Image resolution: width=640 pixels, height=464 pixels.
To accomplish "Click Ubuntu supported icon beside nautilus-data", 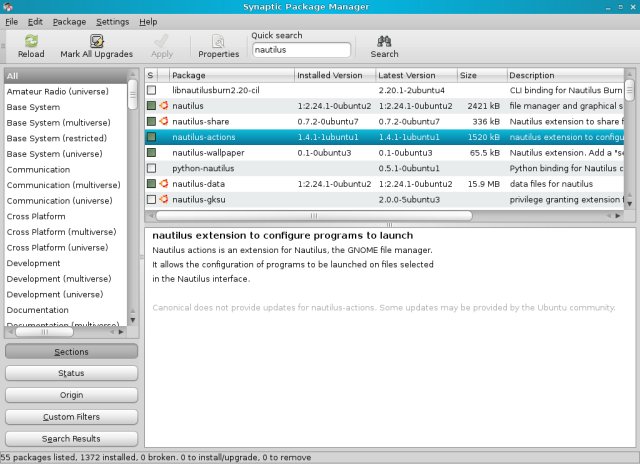I will tap(164, 184).
